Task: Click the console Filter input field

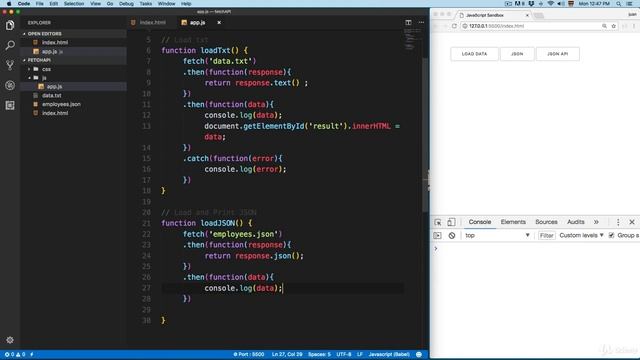Action: pos(546,236)
